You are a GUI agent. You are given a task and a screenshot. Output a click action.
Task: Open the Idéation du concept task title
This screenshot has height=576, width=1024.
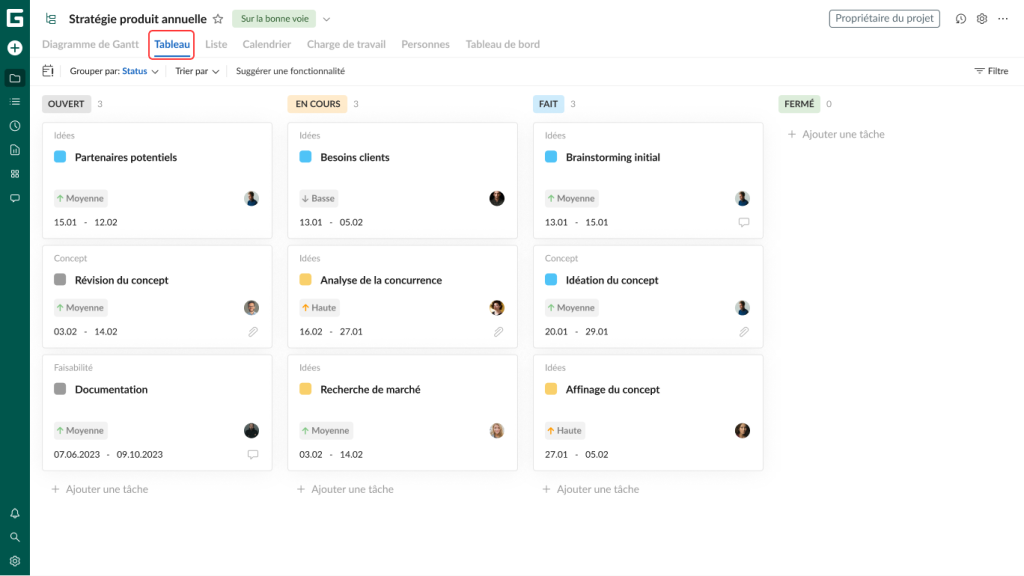tap(612, 280)
